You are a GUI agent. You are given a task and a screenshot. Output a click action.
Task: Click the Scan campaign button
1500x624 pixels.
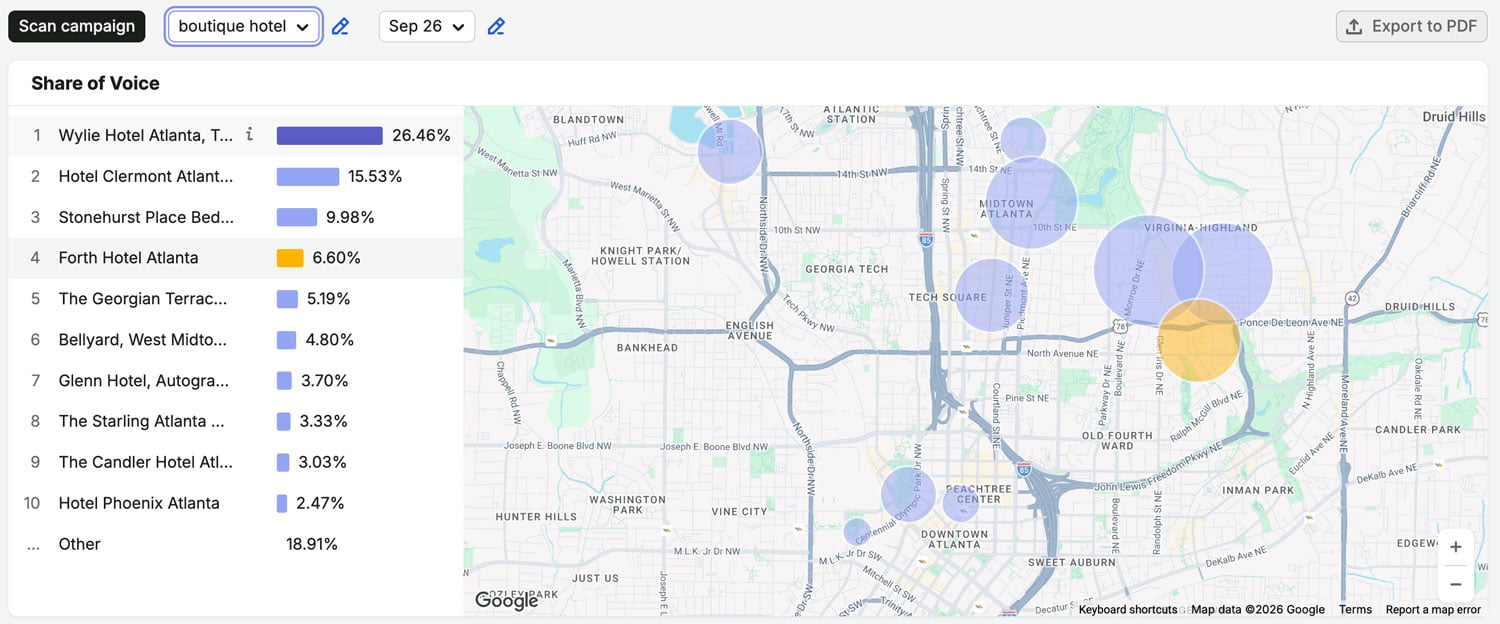[77, 26]
